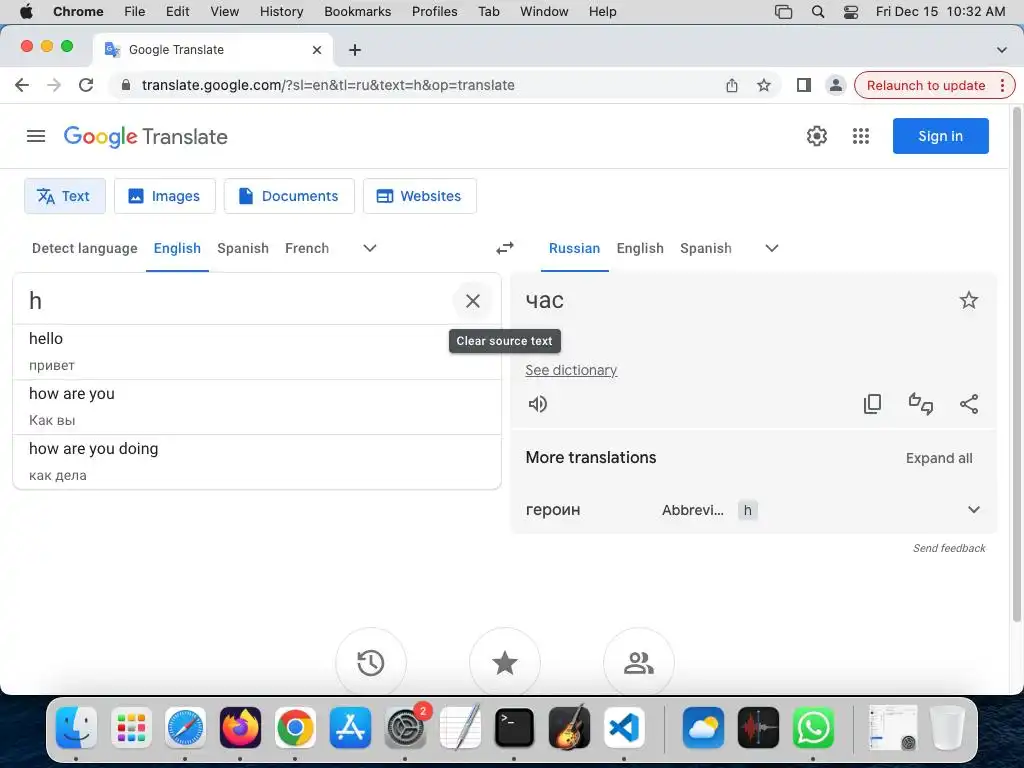Open the Chrome profile avatar

835,85
